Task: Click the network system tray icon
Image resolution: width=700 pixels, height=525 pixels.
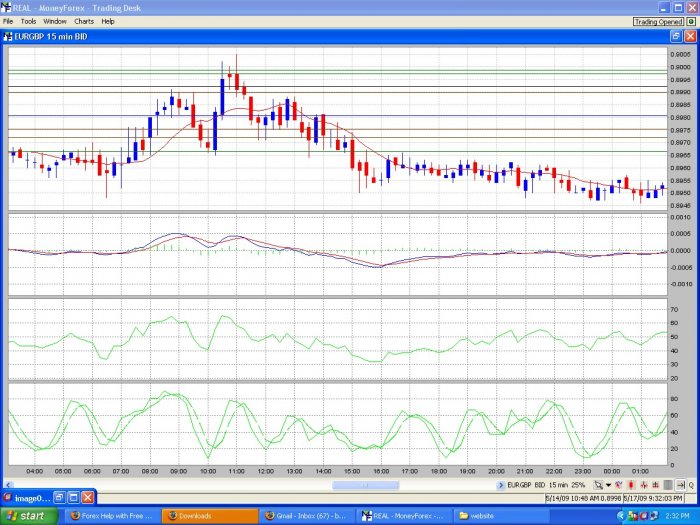Action: 654,516
